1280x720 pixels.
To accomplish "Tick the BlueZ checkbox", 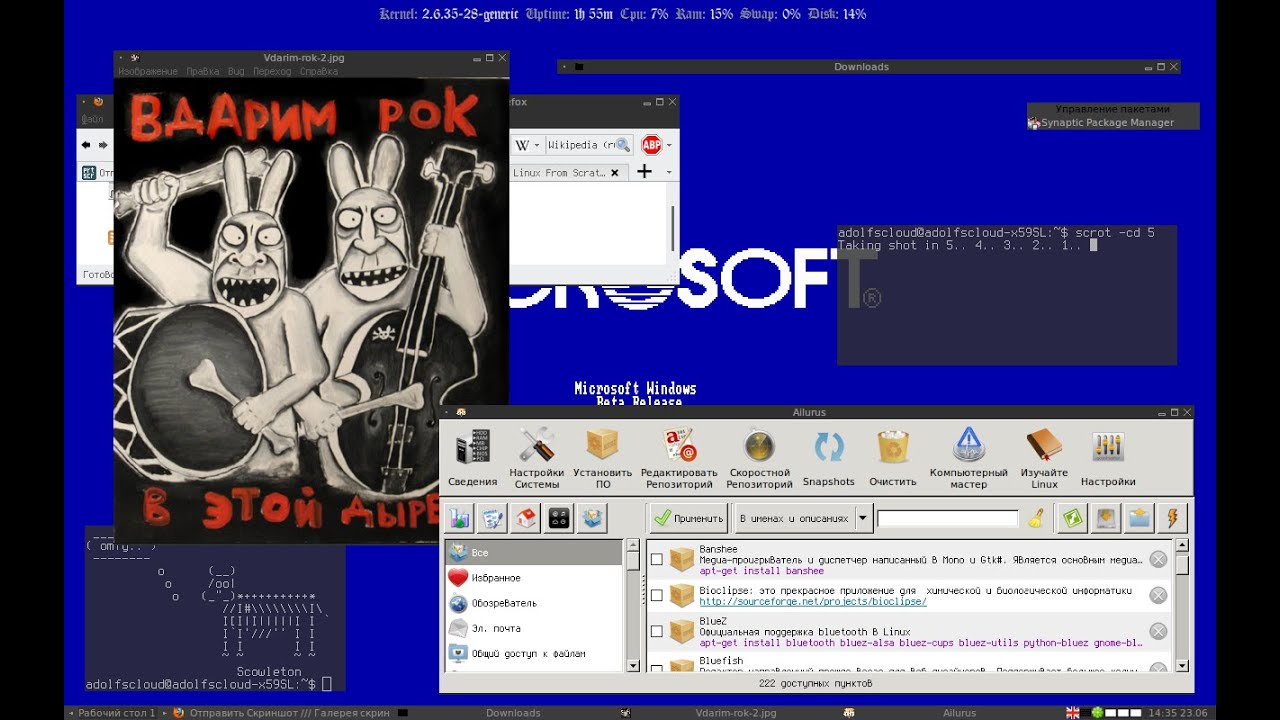I will [657, 631].
